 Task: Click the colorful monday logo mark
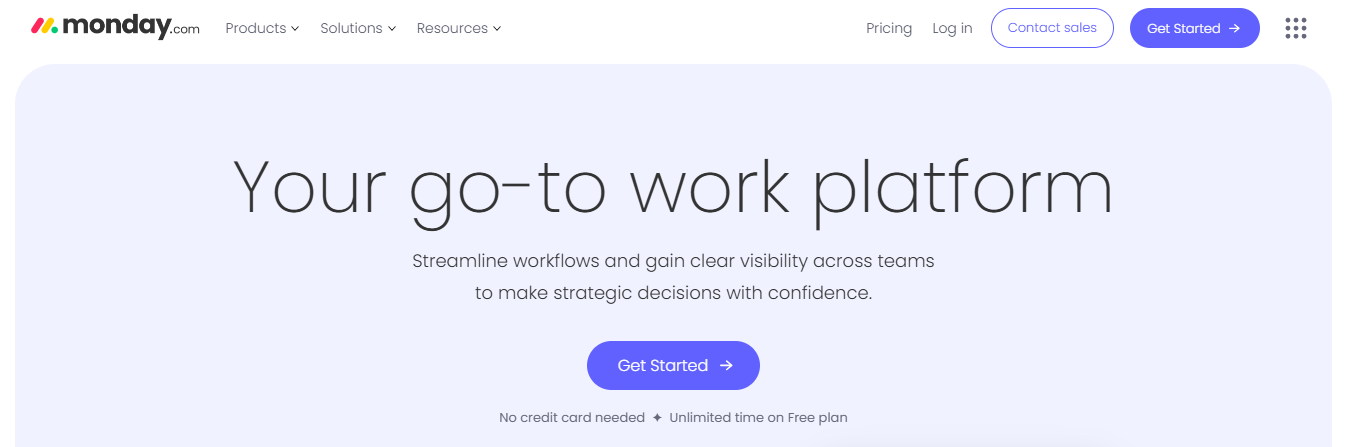pos(45,27)
